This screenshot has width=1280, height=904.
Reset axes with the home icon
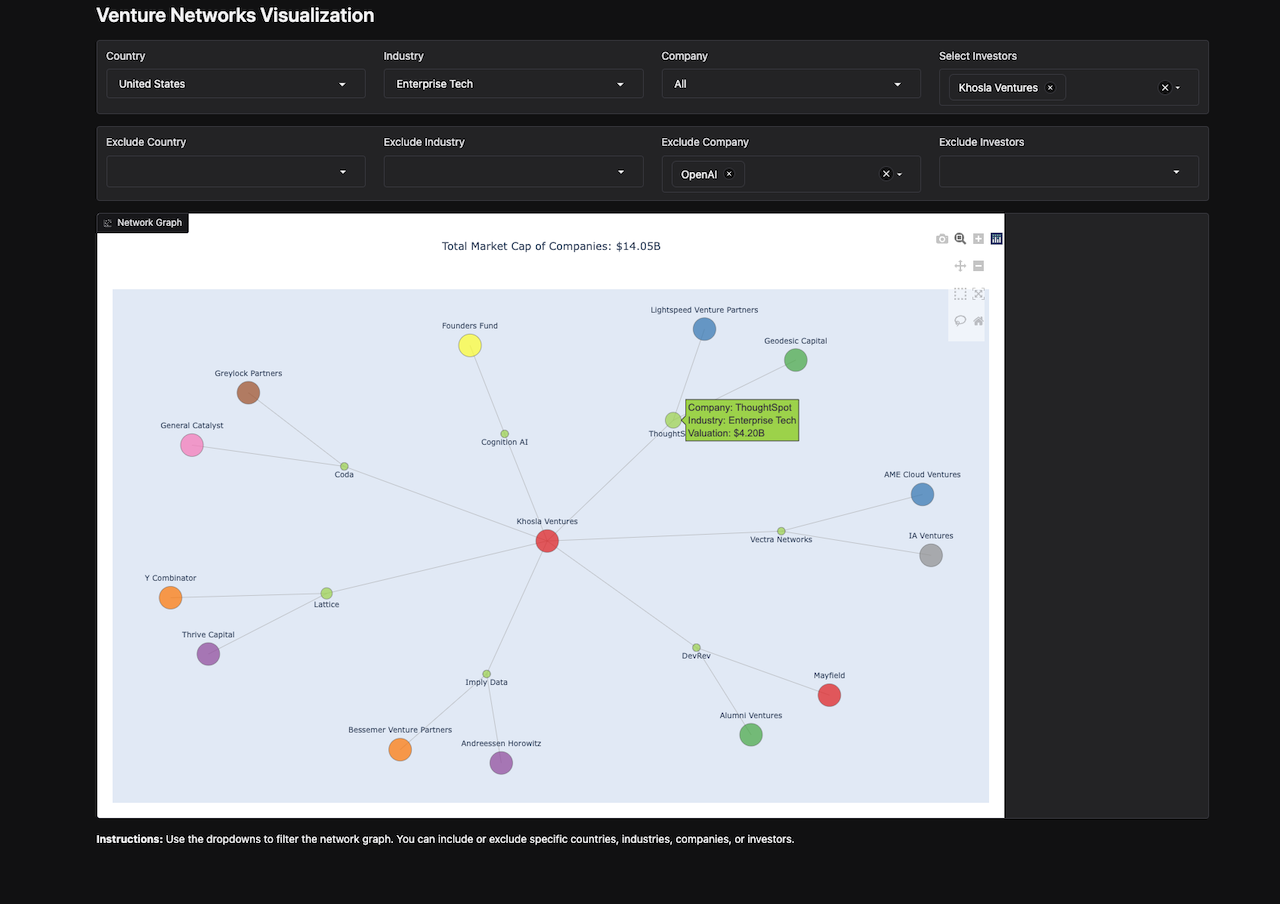tap(978, 321)
